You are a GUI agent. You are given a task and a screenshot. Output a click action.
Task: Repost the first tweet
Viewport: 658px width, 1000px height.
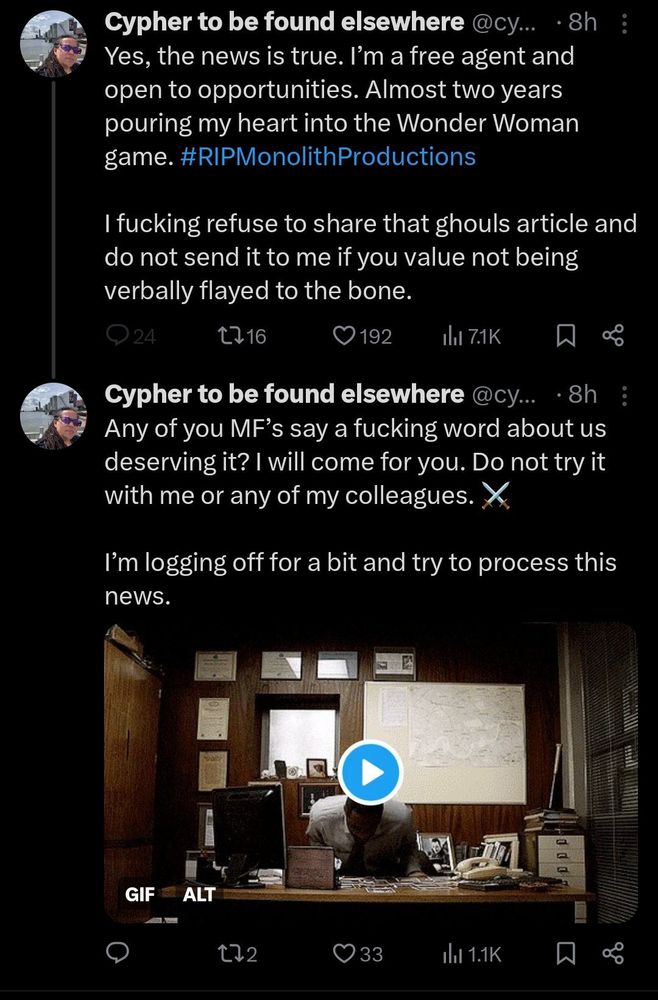[x=231, y=336]
